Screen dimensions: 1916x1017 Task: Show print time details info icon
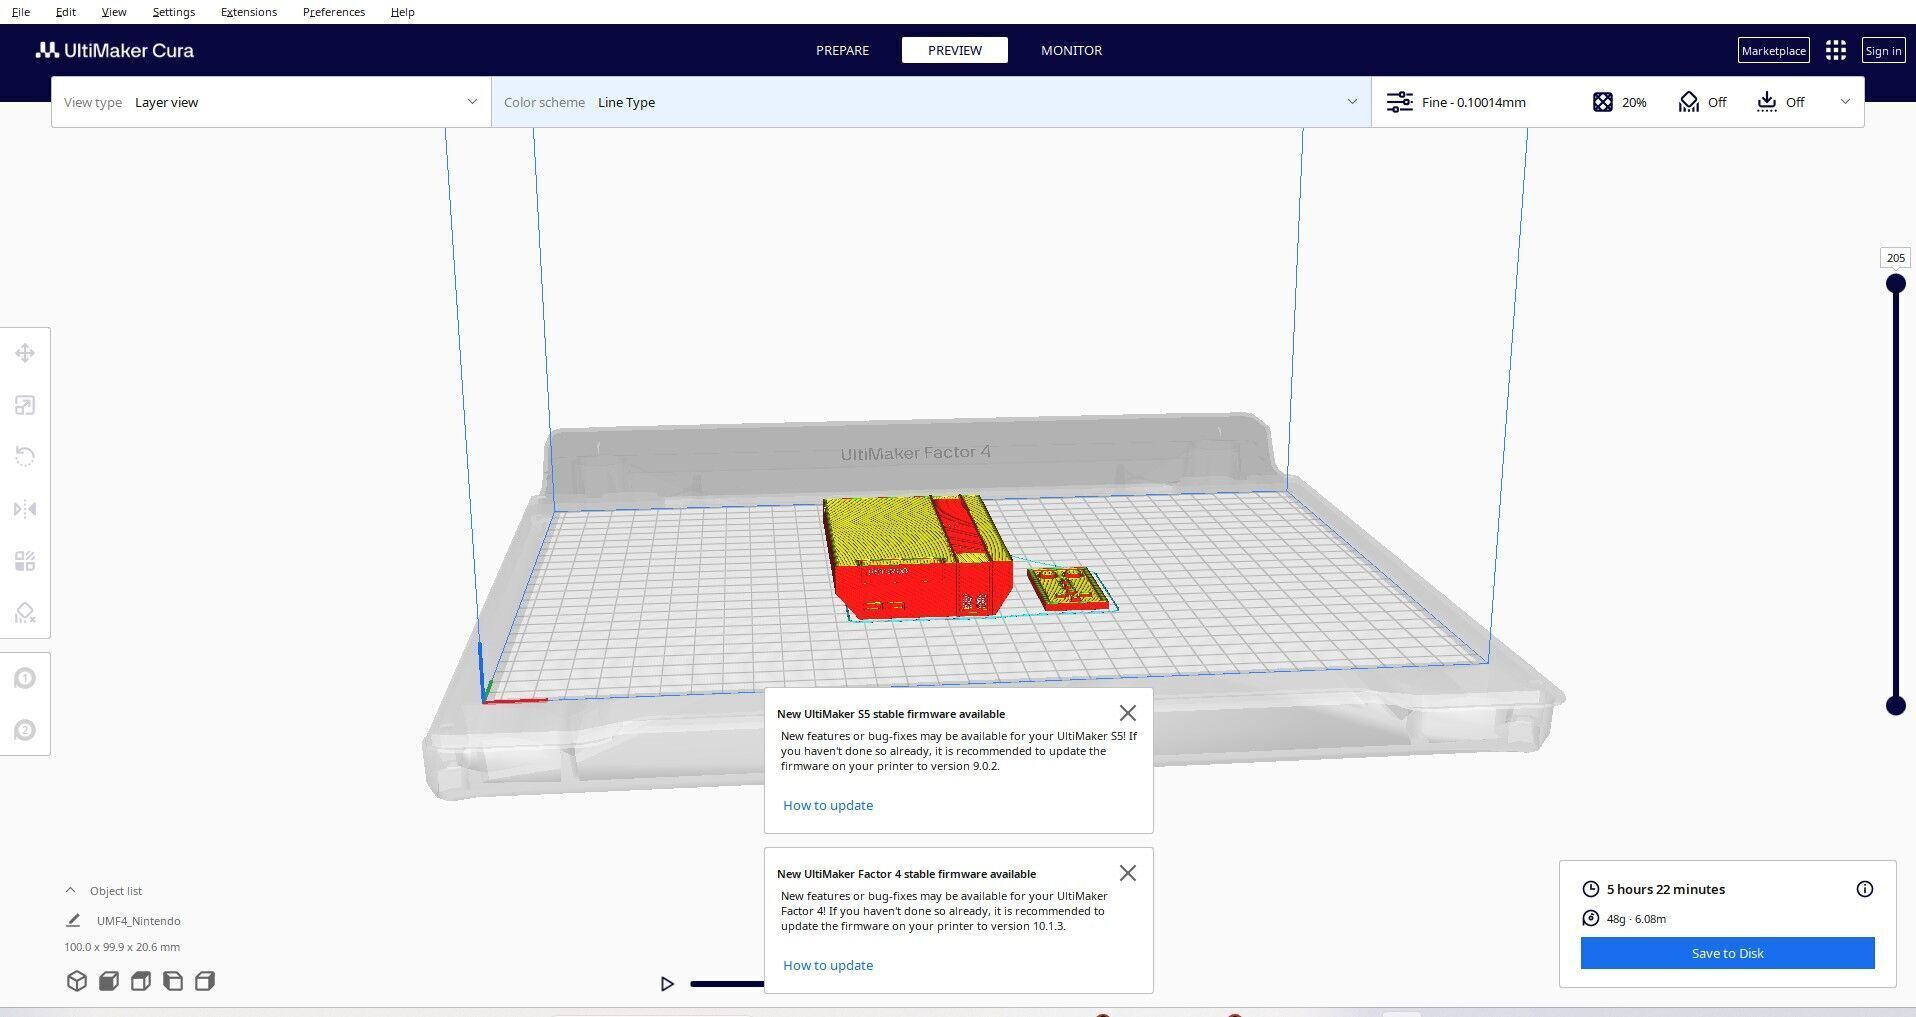tap(1865, 889)
